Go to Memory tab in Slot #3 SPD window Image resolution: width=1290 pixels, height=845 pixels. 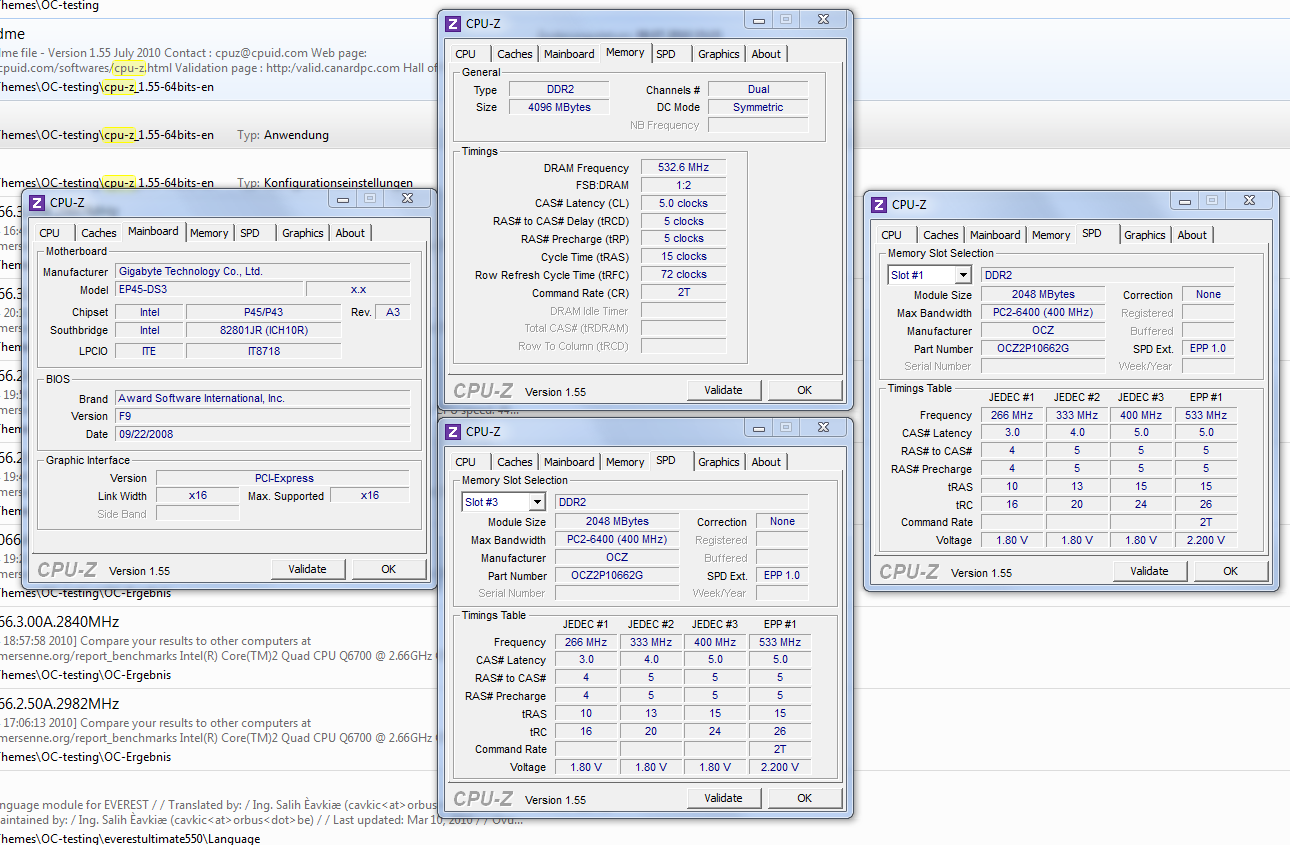pyautogui.click(x=625, y=462)
